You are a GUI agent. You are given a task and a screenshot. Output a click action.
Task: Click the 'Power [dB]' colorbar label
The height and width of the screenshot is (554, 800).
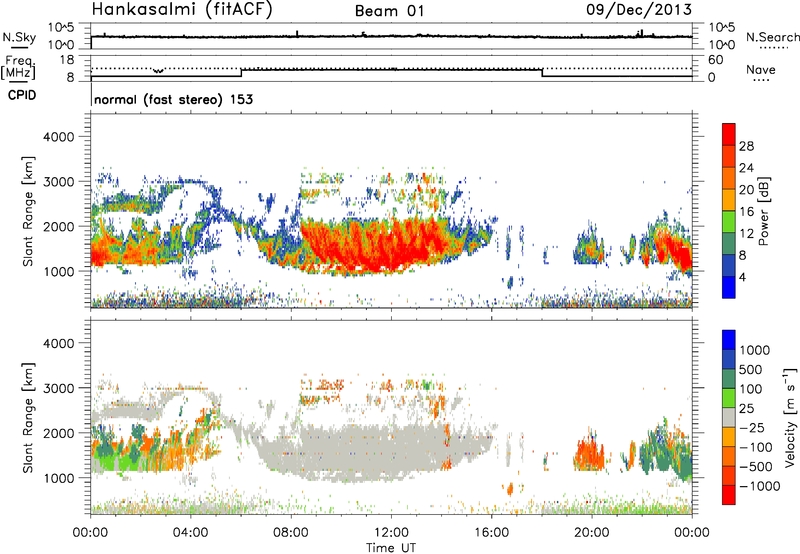click(763, 211)
